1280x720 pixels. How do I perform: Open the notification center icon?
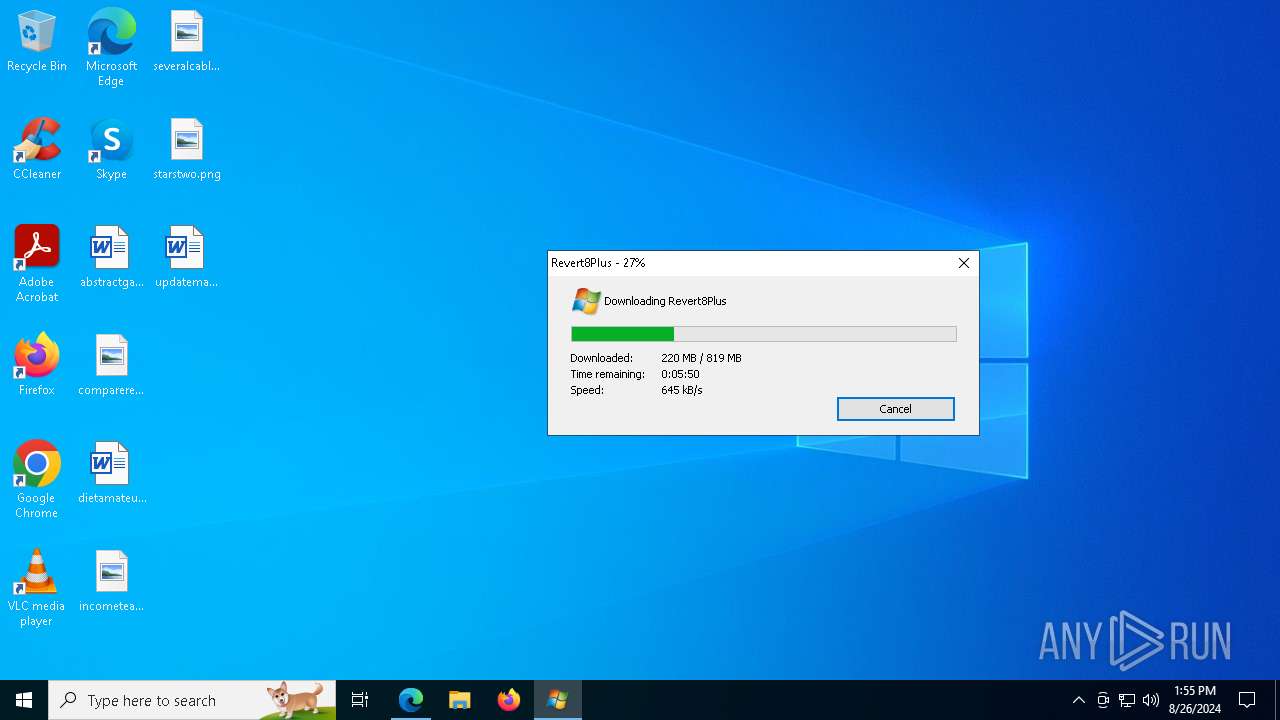(1247, 700)
